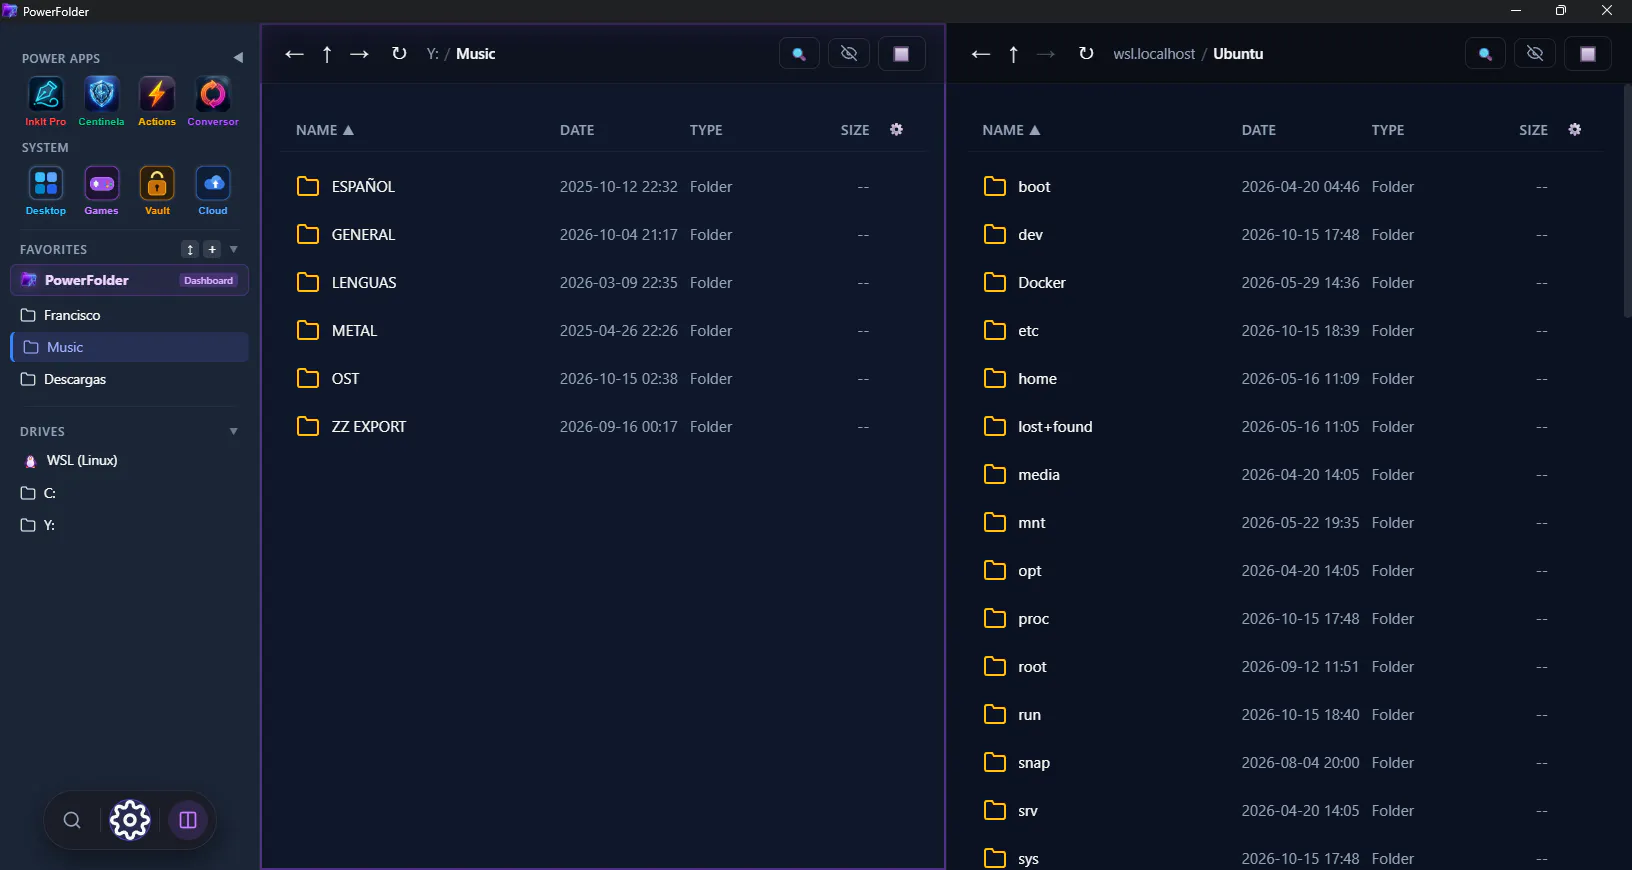Go back in the Ubuntu pane
This screenshot has height=870, width=1632.
coord(981,54)
